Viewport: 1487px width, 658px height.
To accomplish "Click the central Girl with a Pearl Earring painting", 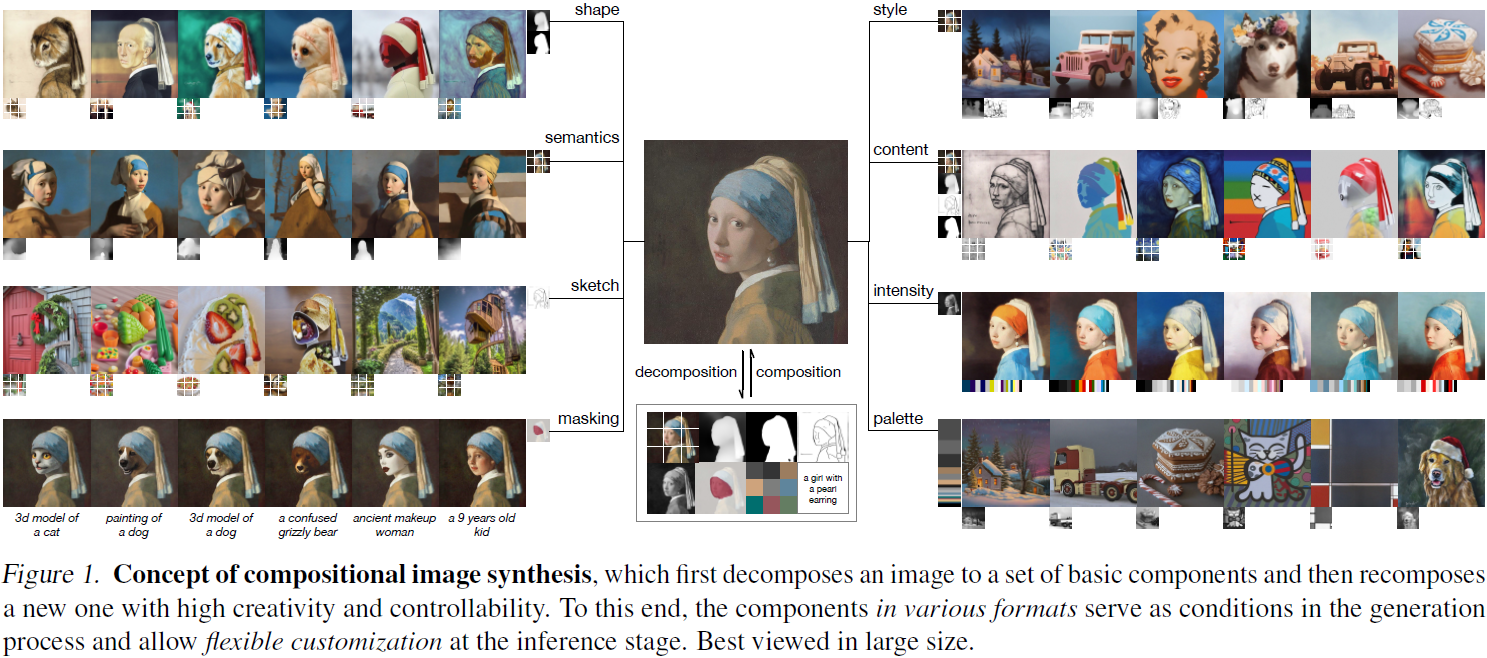I will (745, 241).
